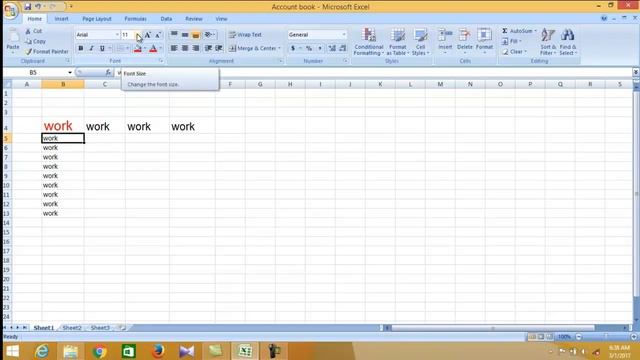Switch to the Insert ribbon tab
Image resolution: width=640 pixels, height=360 pixels.
[62, 19]
